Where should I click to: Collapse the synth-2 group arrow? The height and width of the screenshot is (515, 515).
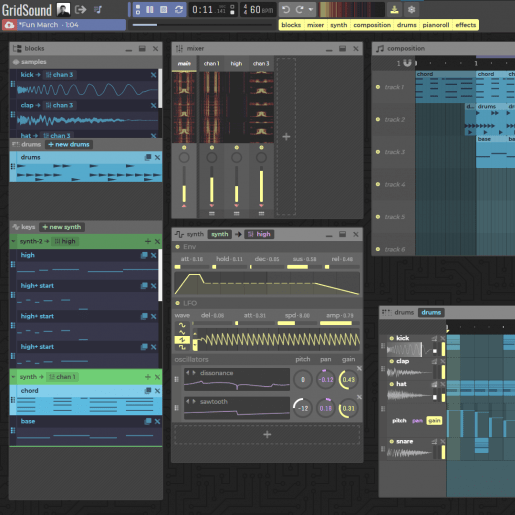[13, 241]
